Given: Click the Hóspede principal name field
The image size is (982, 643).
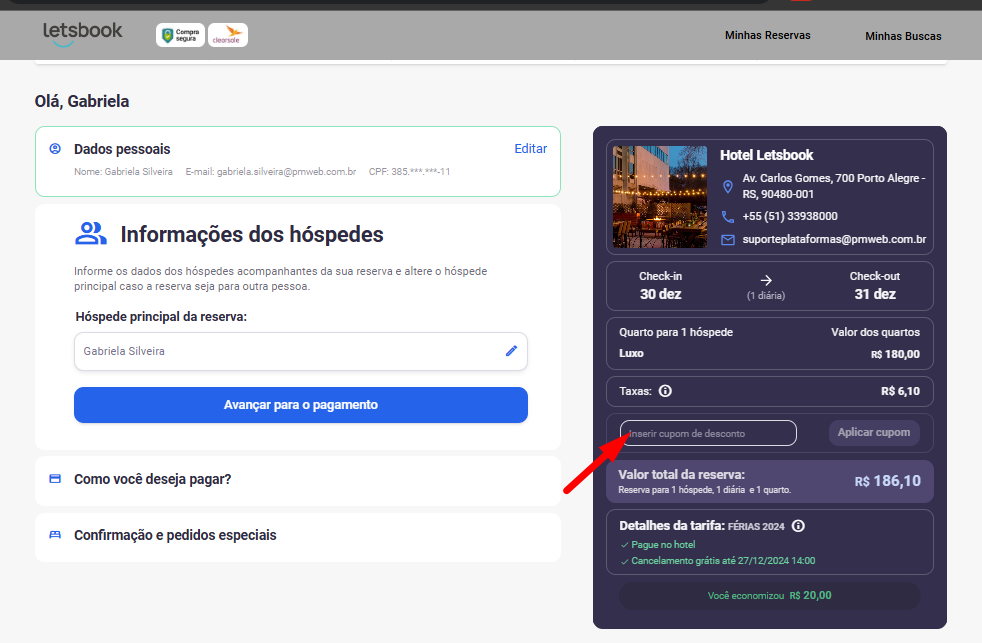Looking at the screenshot, I should [301, 351].
